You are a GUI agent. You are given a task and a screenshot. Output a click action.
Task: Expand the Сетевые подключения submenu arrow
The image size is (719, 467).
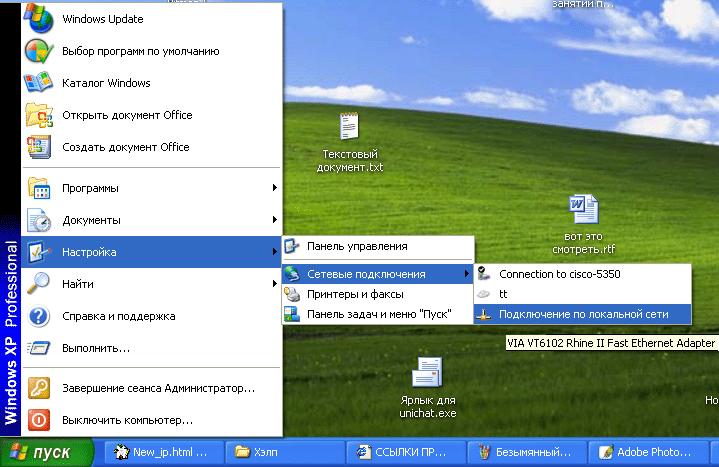[466, 274]
